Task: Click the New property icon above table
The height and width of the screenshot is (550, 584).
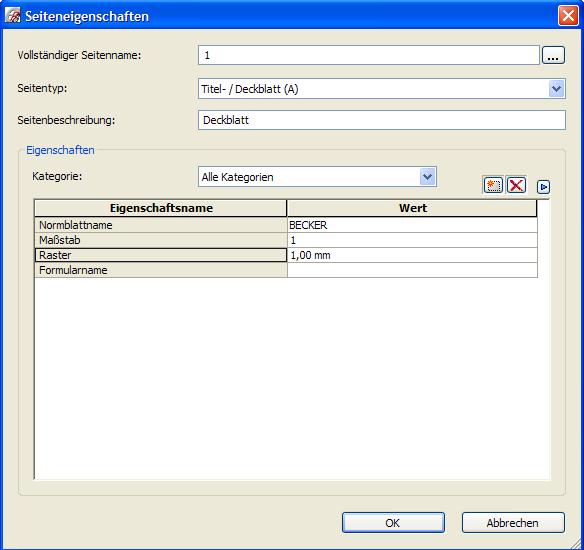Action: 493,185
